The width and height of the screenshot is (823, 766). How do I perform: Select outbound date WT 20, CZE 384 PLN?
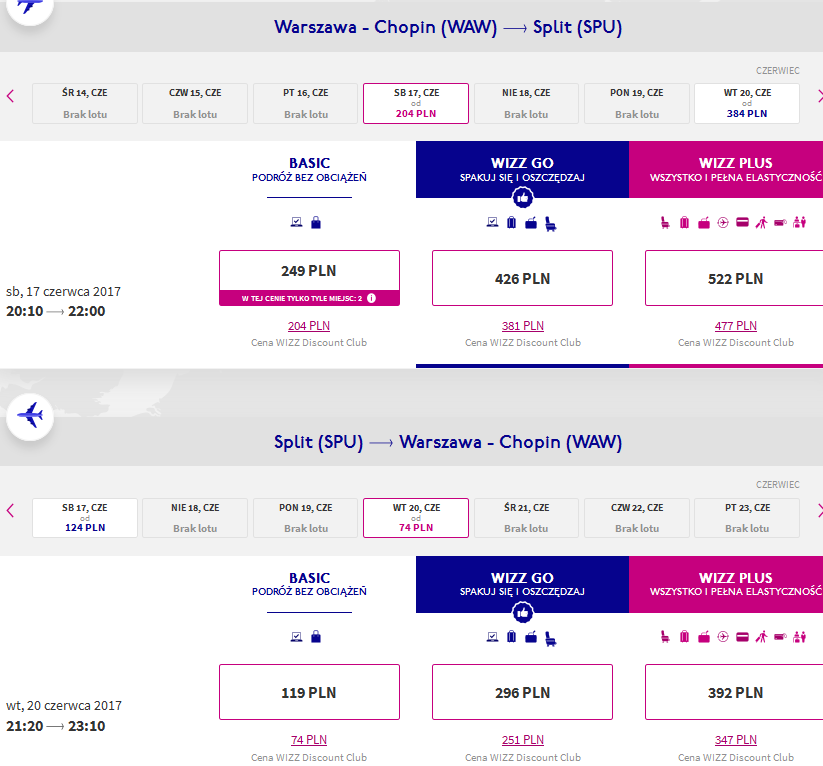pyautogui.click(x=747, y=103)
